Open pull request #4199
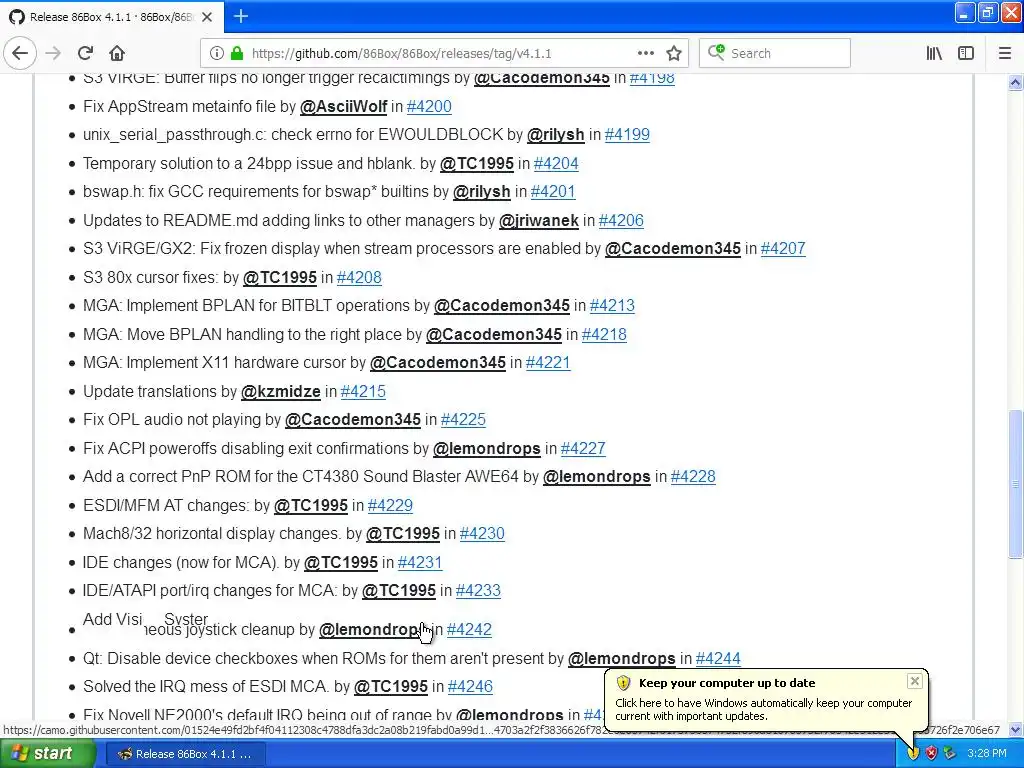 pyautogui.click(x=627, y=135)
